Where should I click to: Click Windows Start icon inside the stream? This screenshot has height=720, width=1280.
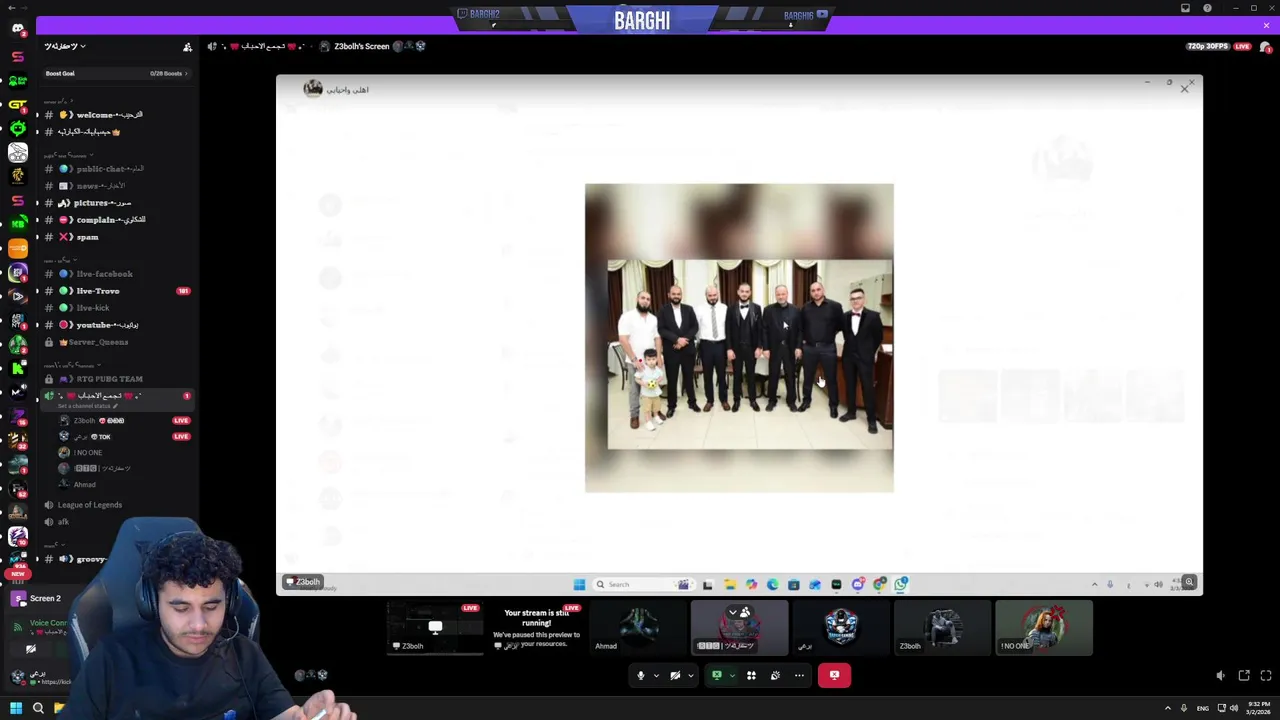579,585
